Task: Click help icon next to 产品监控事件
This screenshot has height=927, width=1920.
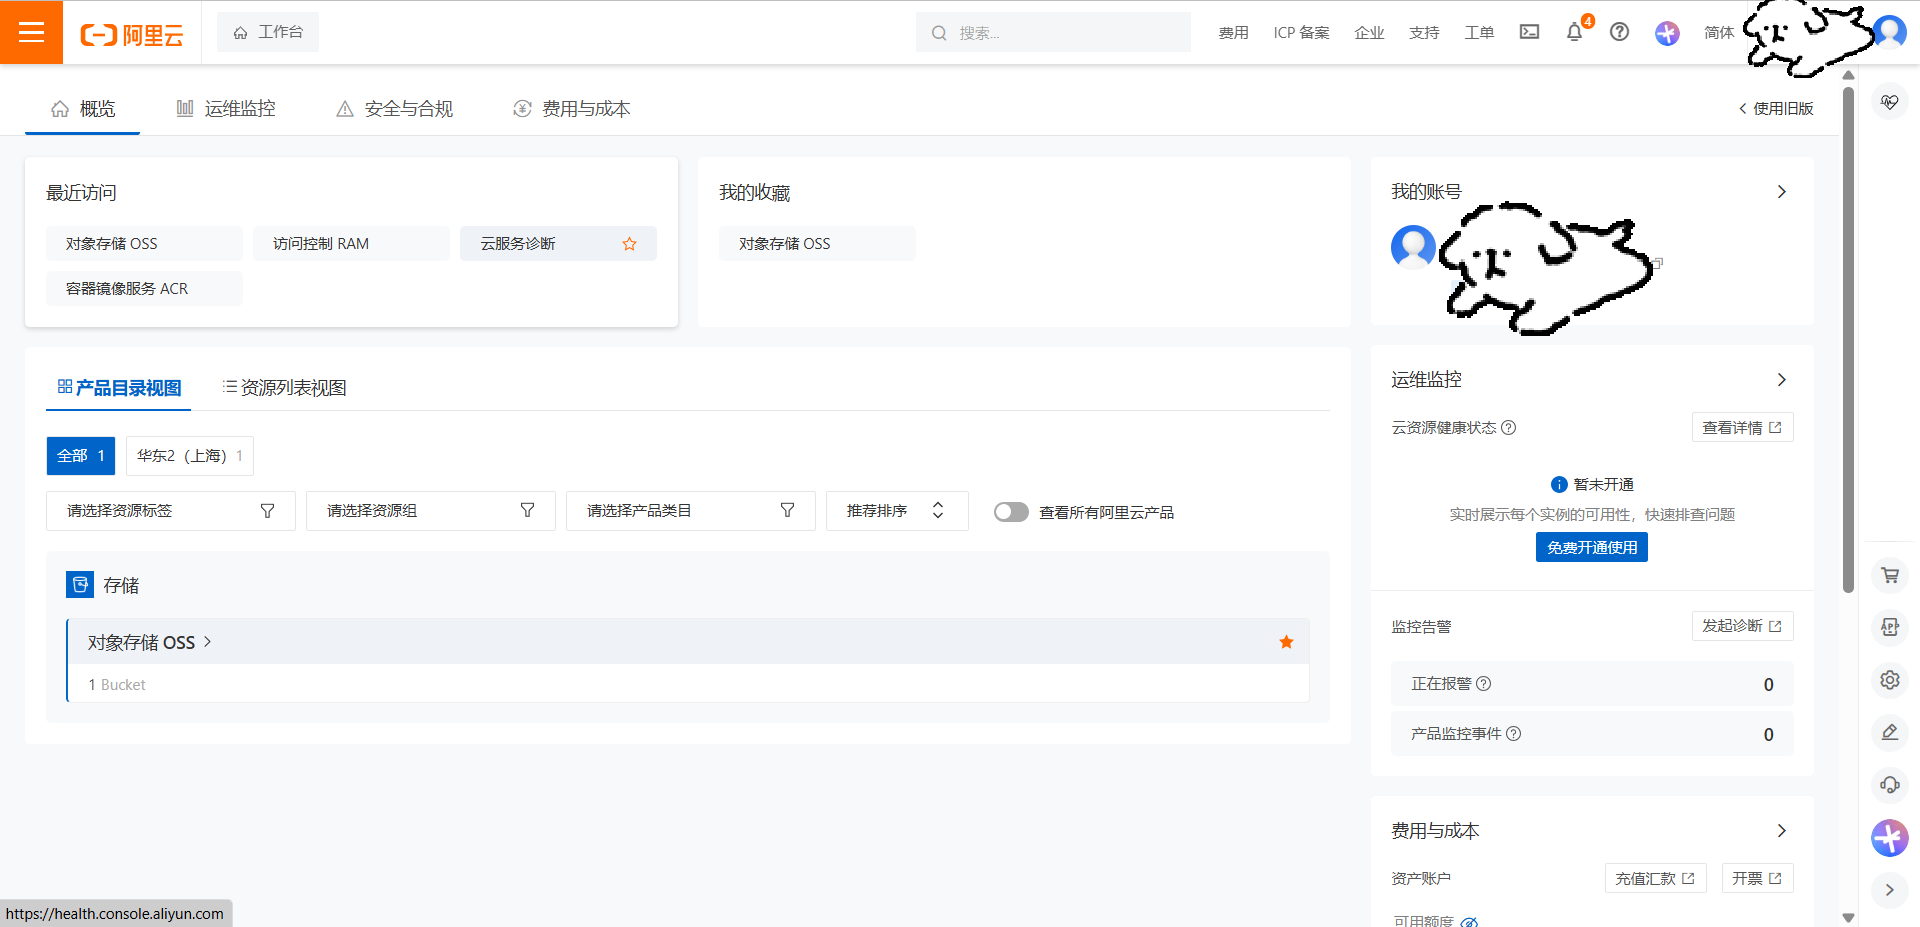Action: [x=1514, y=734]
